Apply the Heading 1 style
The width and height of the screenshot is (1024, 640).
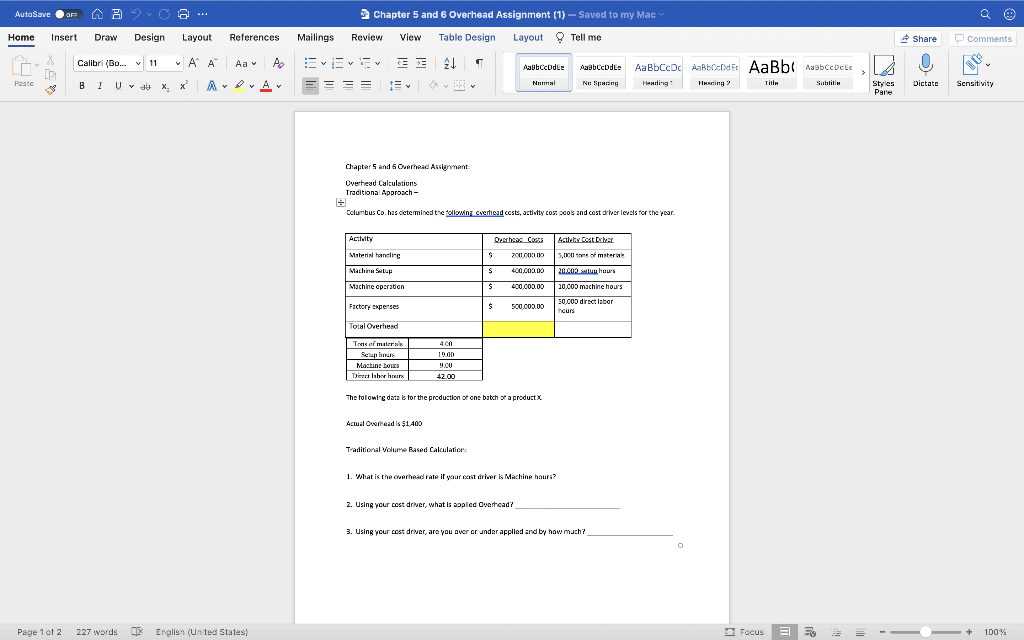point(657,72)
